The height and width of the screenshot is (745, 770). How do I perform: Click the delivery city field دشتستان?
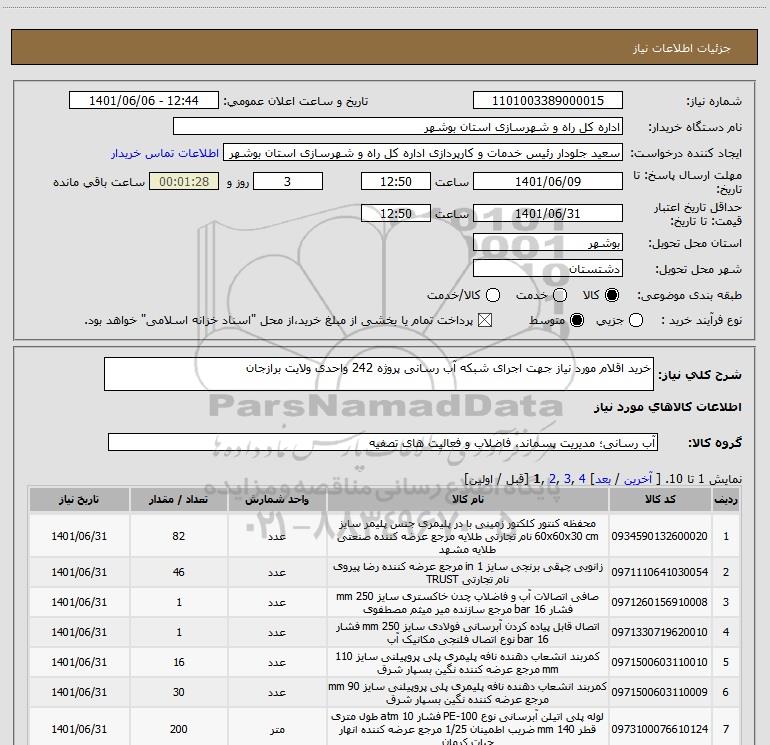(x=548, y=269)
